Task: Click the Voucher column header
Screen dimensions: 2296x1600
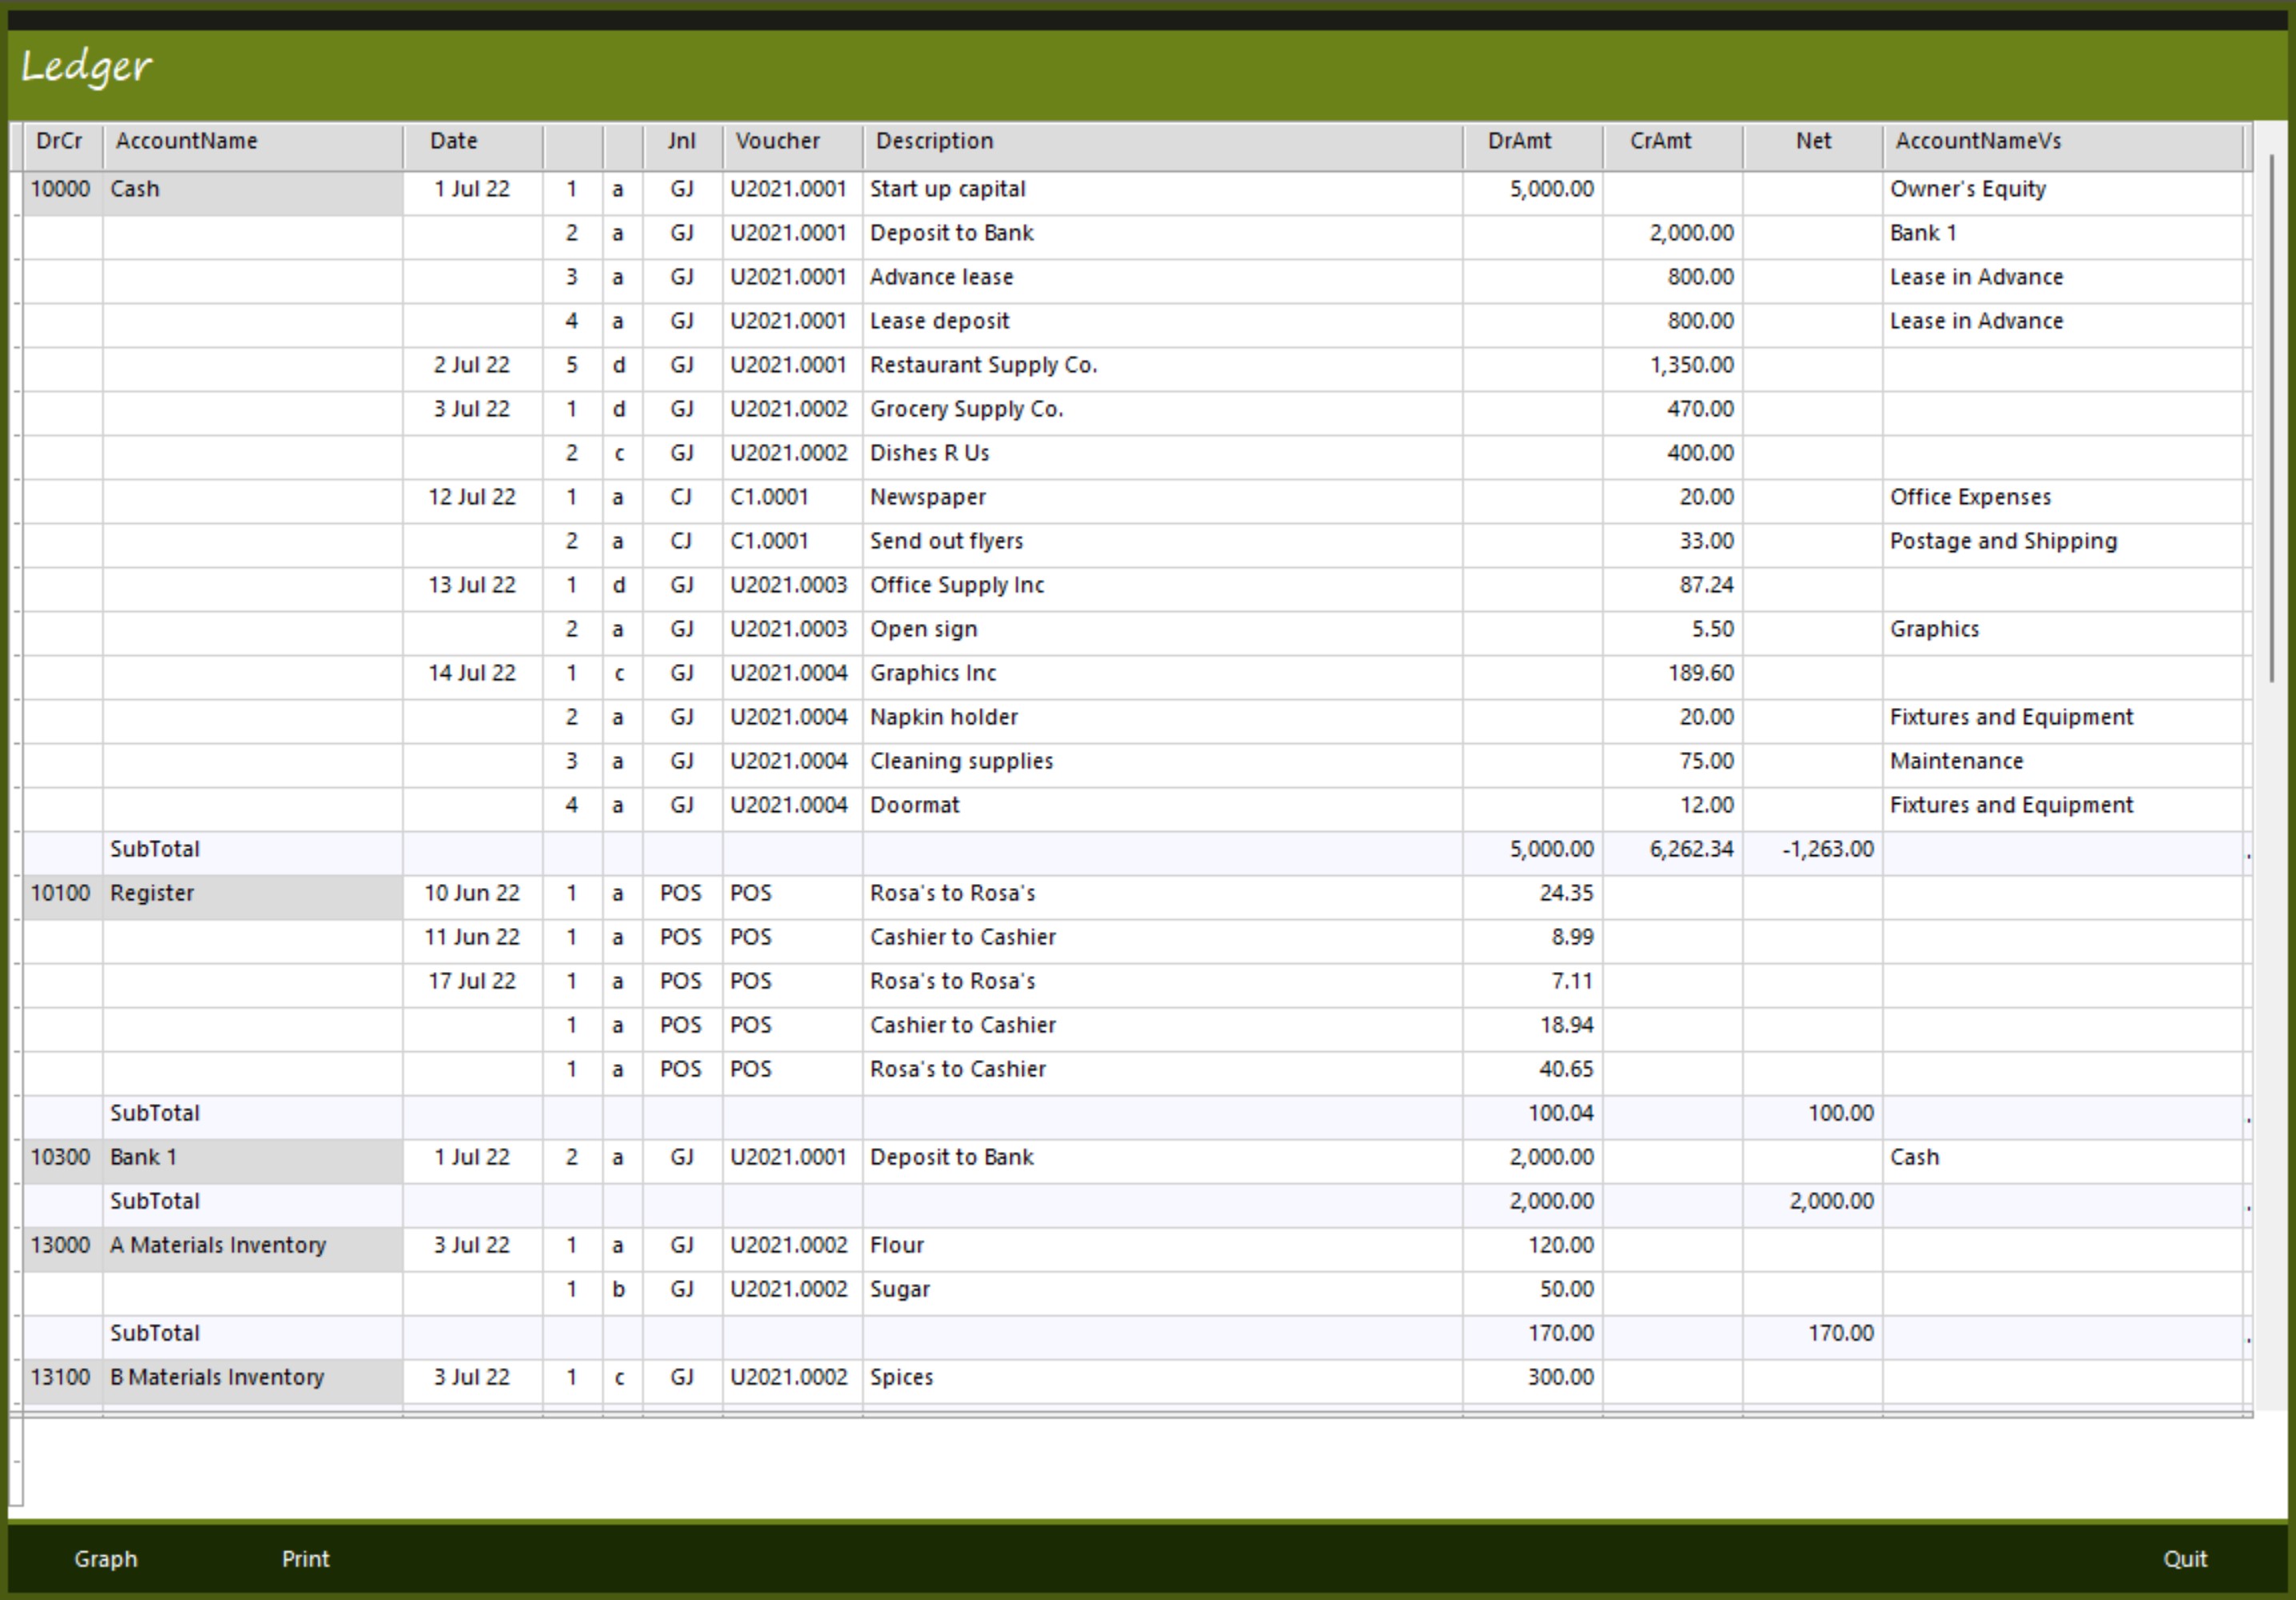Action: [x=777, y=141]
